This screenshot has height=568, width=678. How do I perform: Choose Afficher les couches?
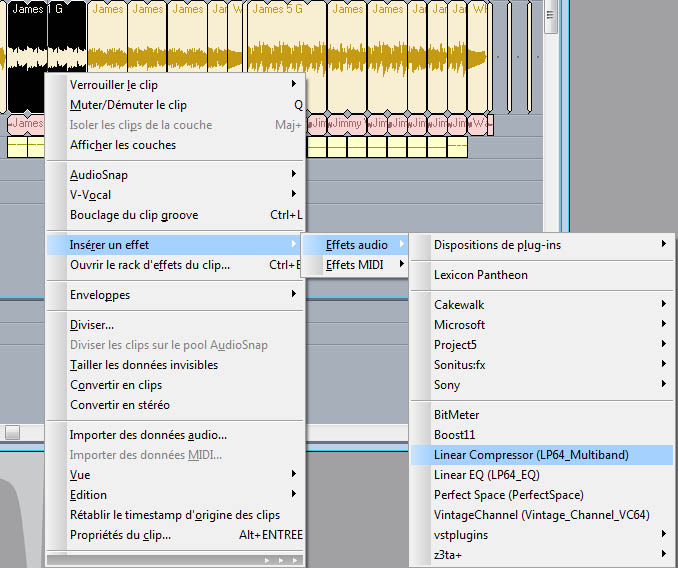tap(175, 145)
